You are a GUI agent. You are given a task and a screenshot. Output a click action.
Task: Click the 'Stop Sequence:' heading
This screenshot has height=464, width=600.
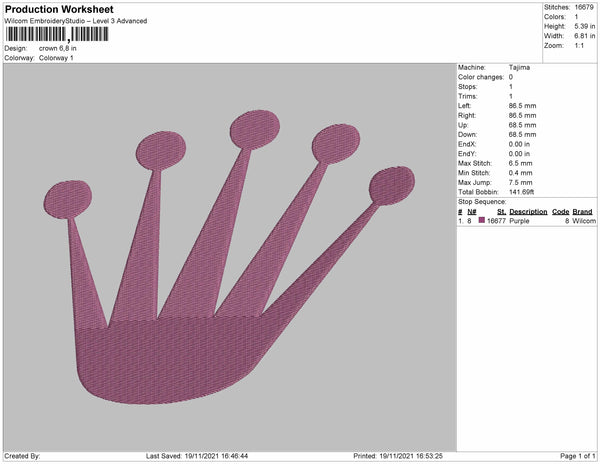click(x=482, y=202)
